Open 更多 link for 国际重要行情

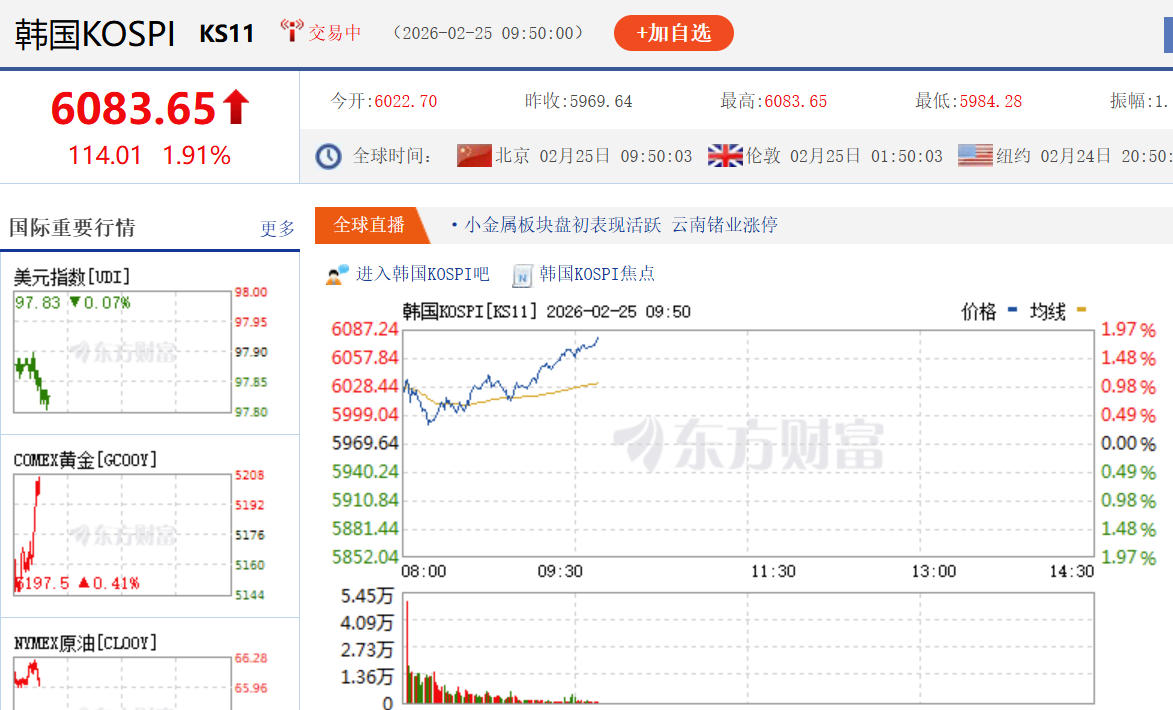click(x=278, y=228)
